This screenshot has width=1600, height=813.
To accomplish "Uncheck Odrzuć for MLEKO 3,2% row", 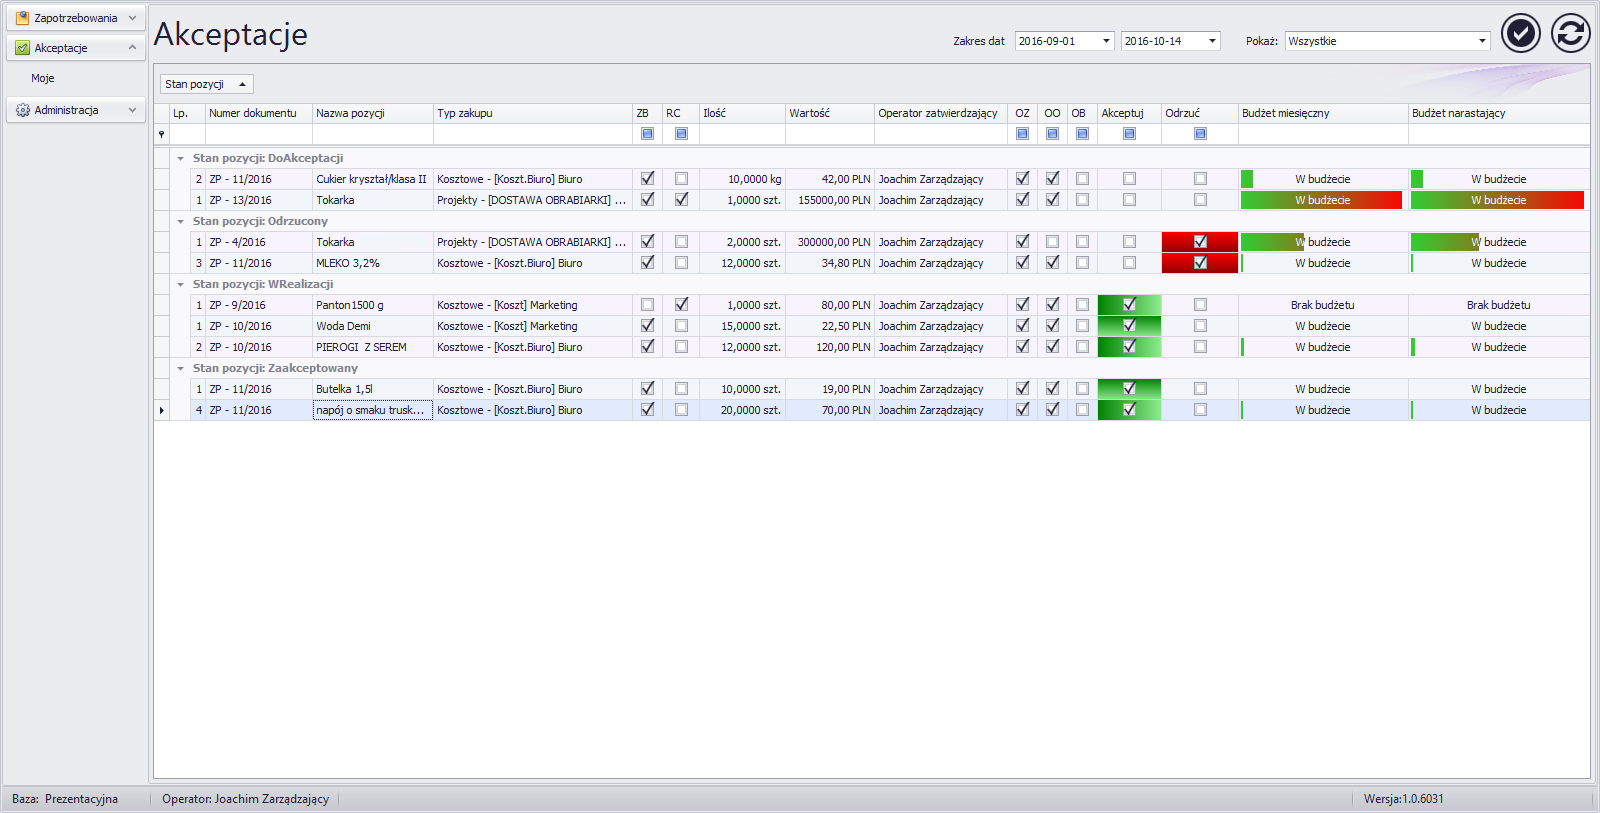I will coord(1200,263).
